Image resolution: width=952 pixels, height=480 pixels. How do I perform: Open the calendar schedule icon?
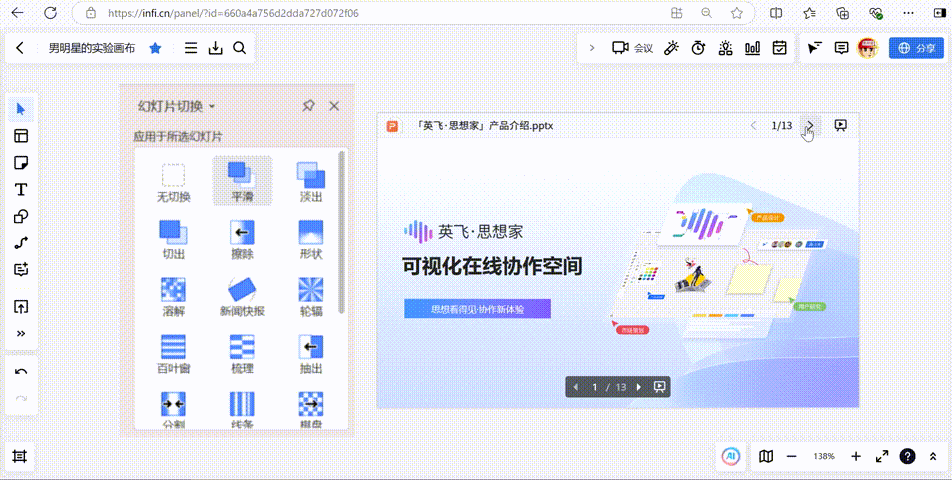pos(780,49)
